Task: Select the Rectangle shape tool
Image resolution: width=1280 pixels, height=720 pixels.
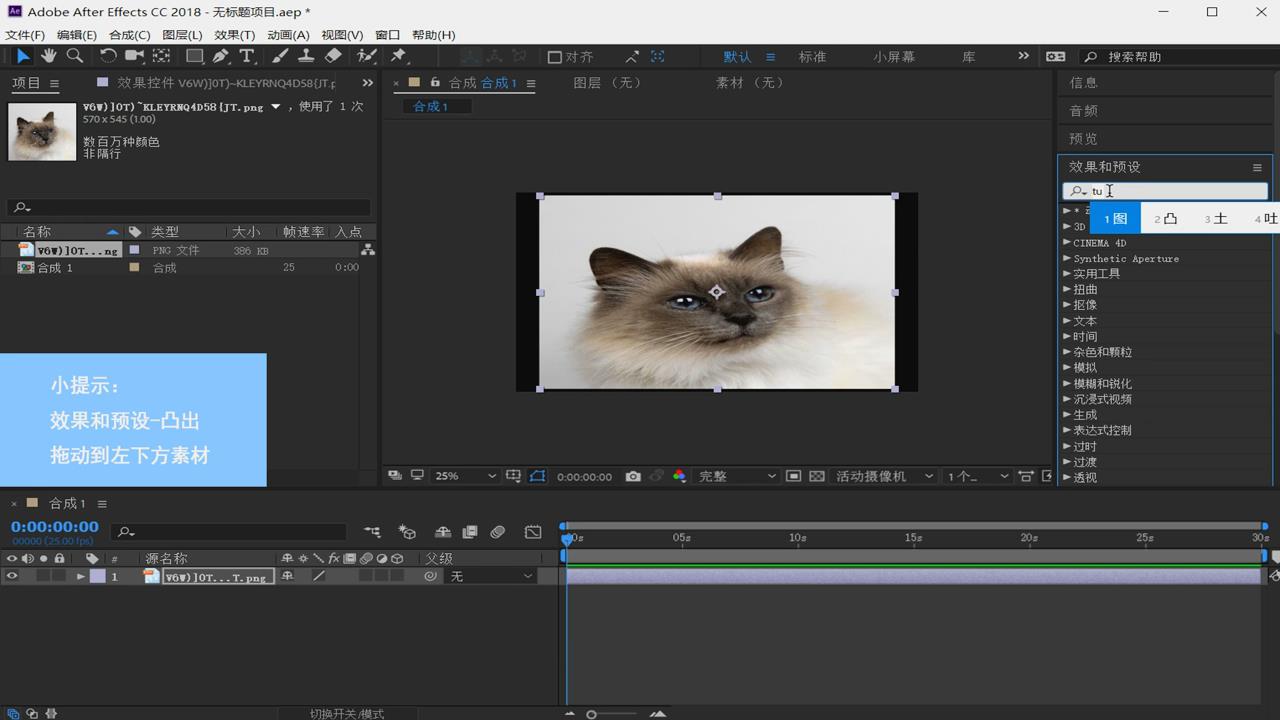Action: point(194,56)
